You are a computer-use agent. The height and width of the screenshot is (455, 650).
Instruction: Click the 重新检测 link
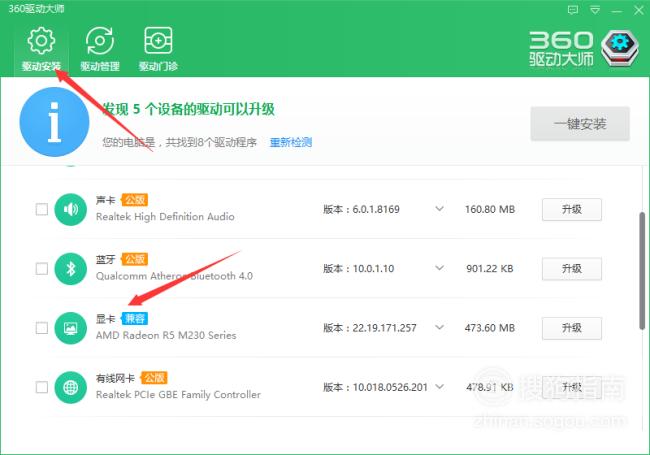291,142
